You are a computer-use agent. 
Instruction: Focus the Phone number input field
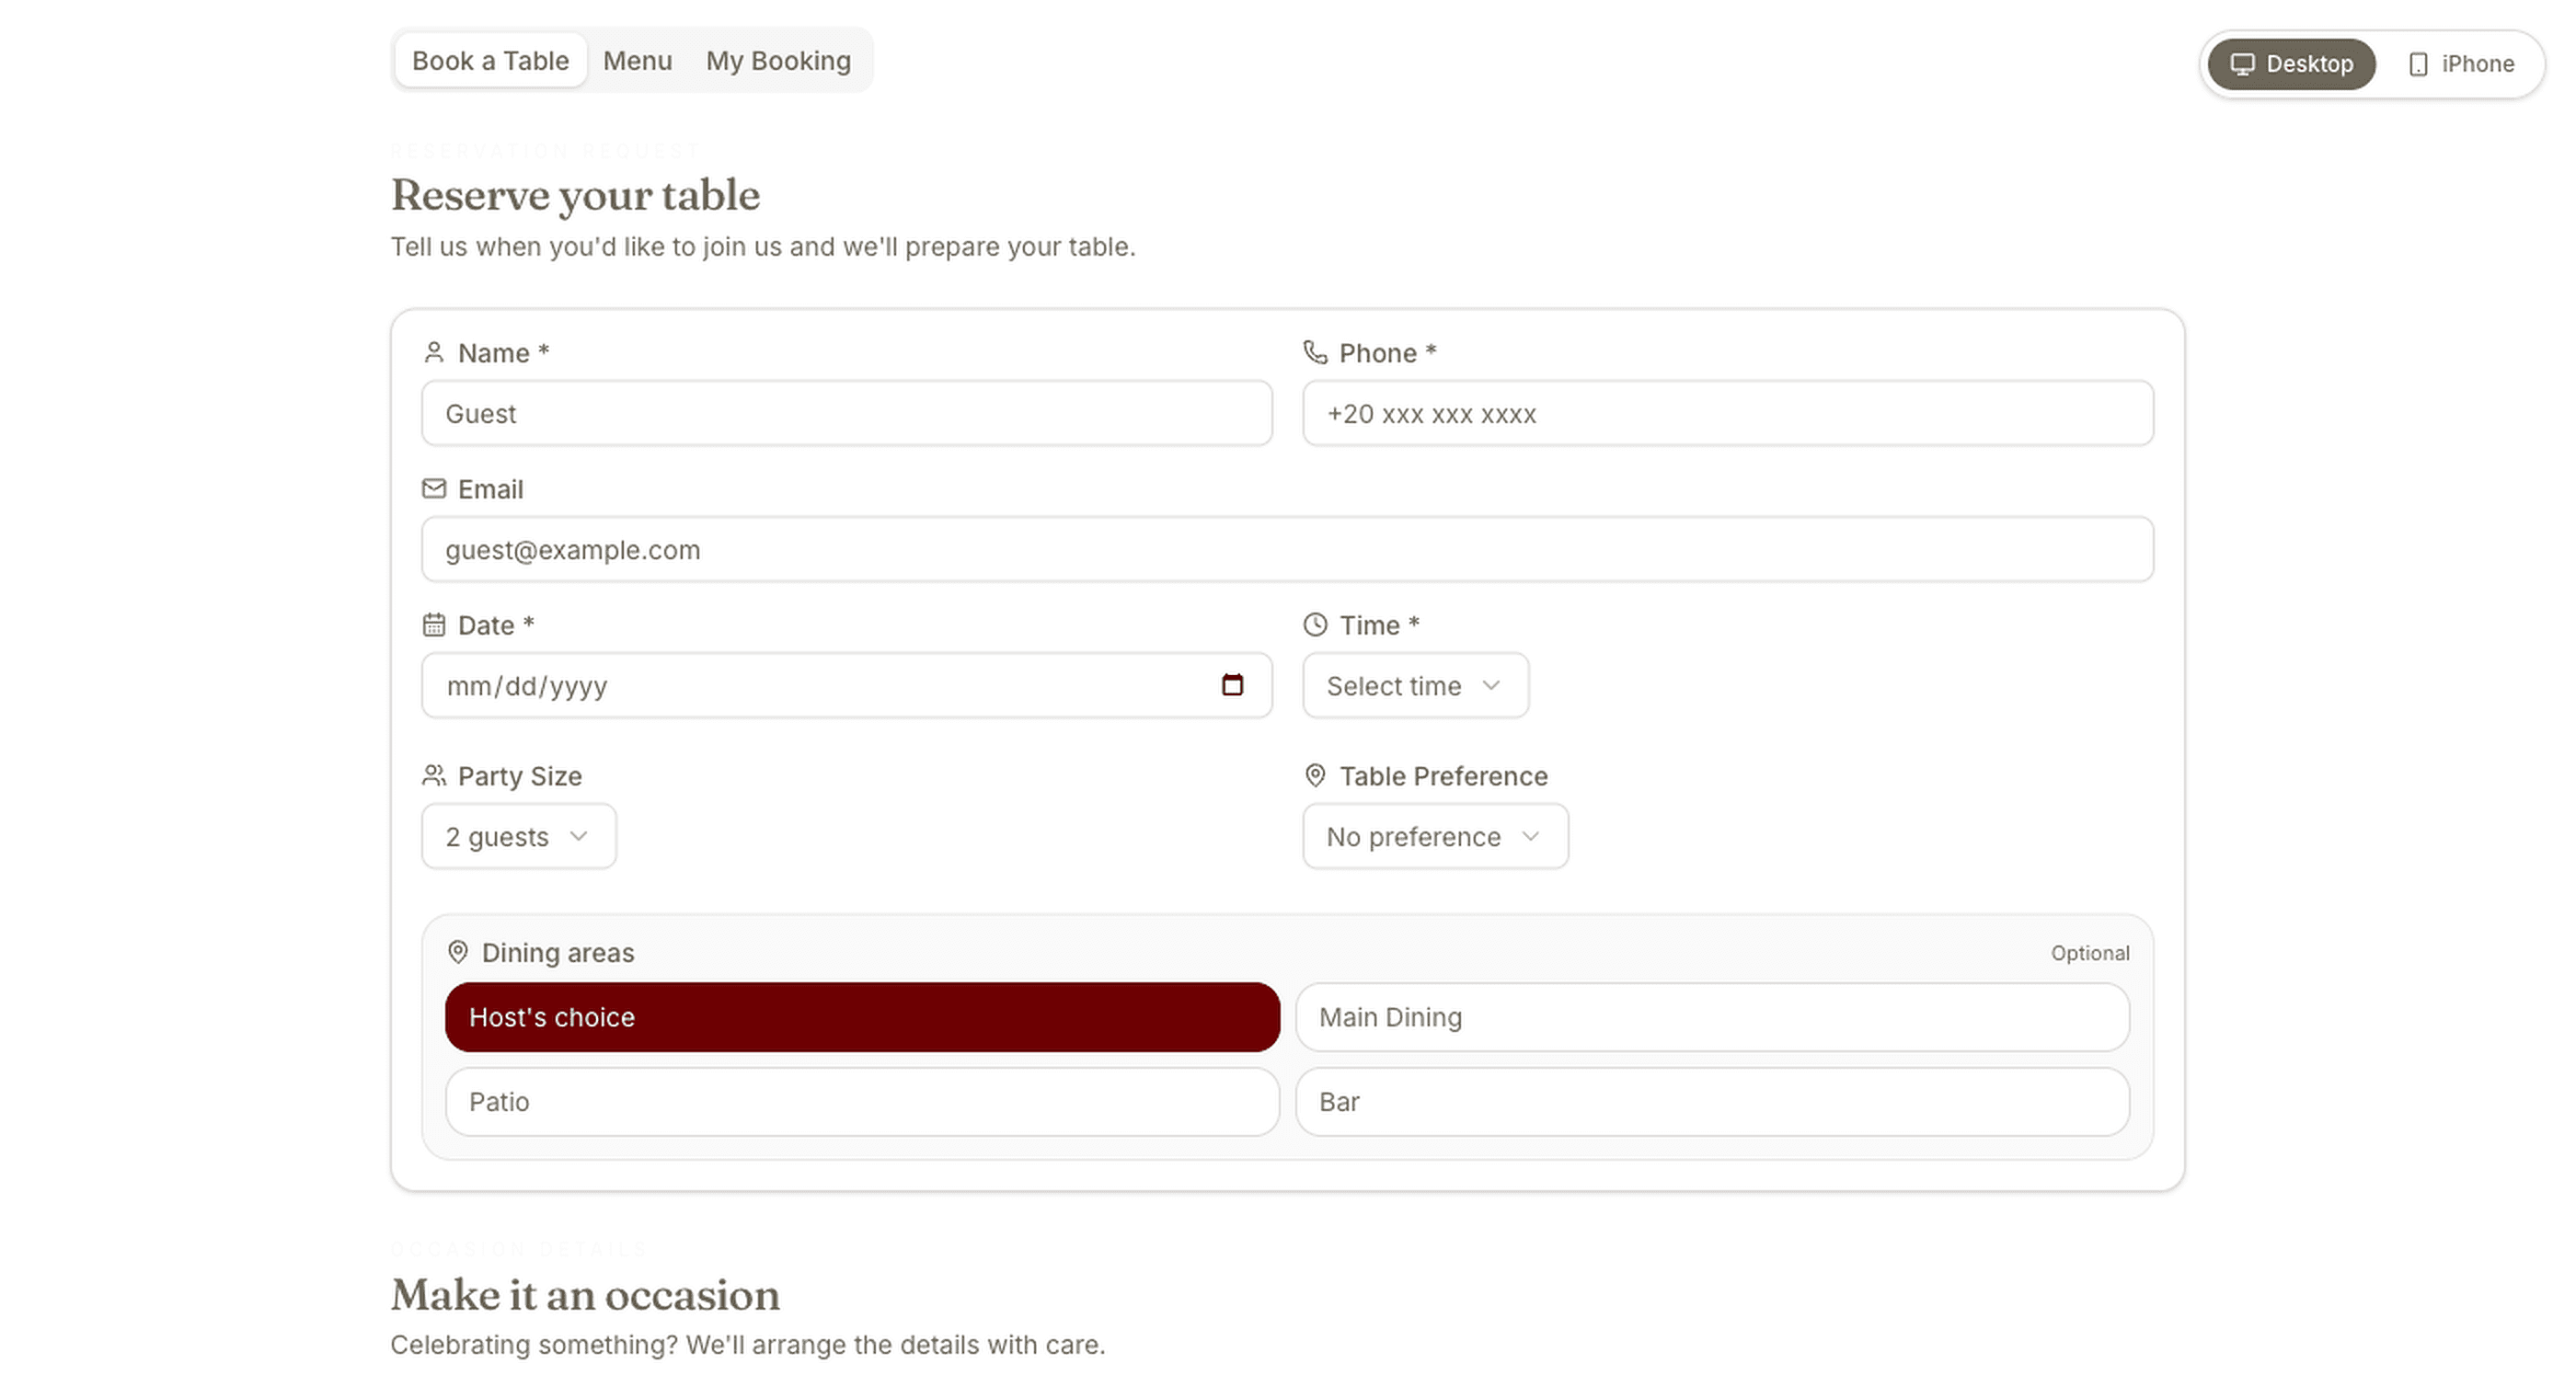coord(1728,413)
